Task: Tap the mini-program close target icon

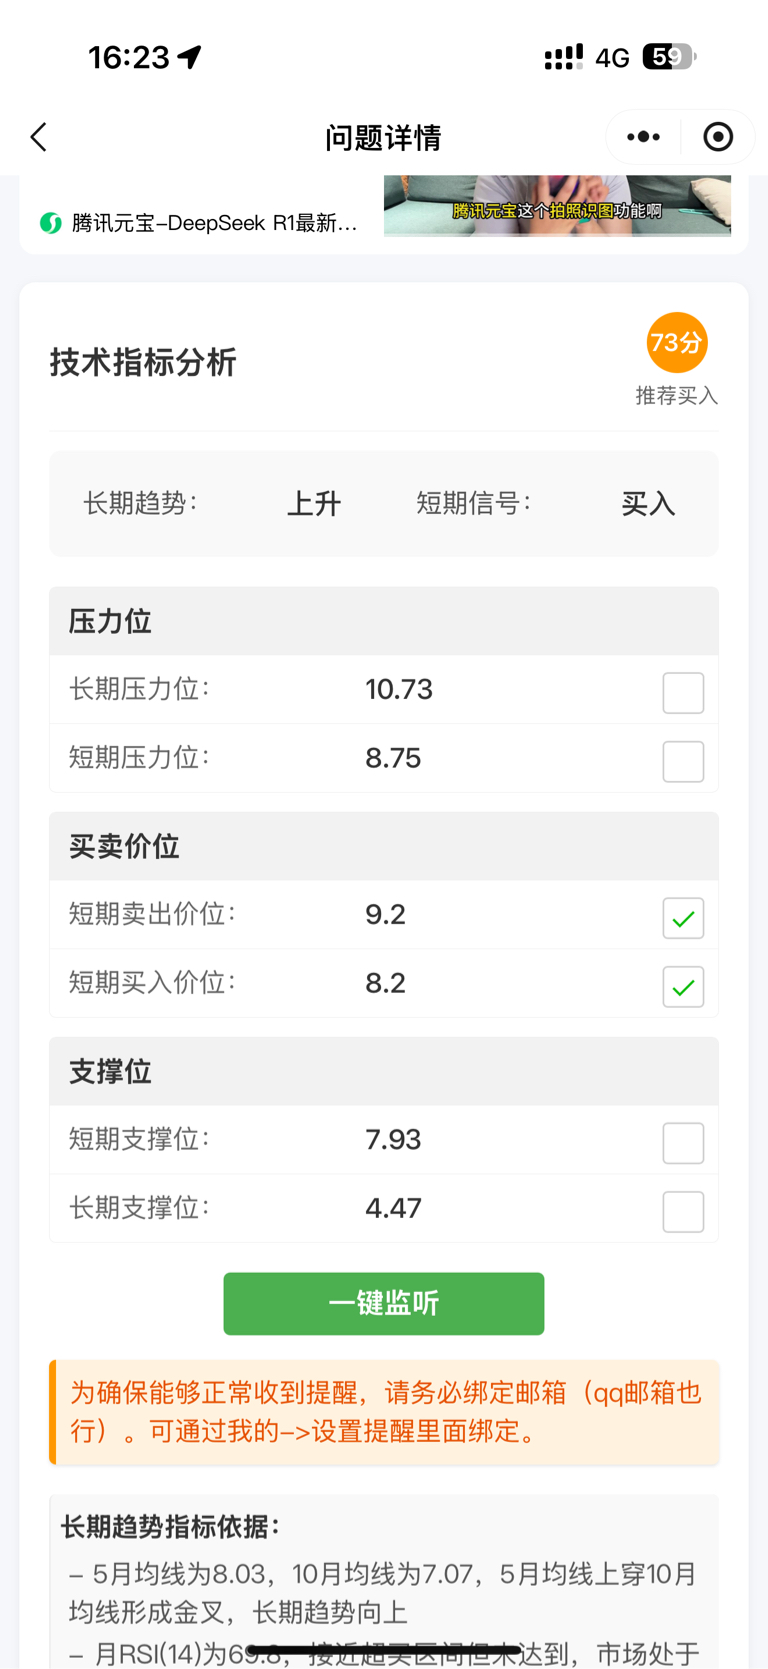Action: 718,137
